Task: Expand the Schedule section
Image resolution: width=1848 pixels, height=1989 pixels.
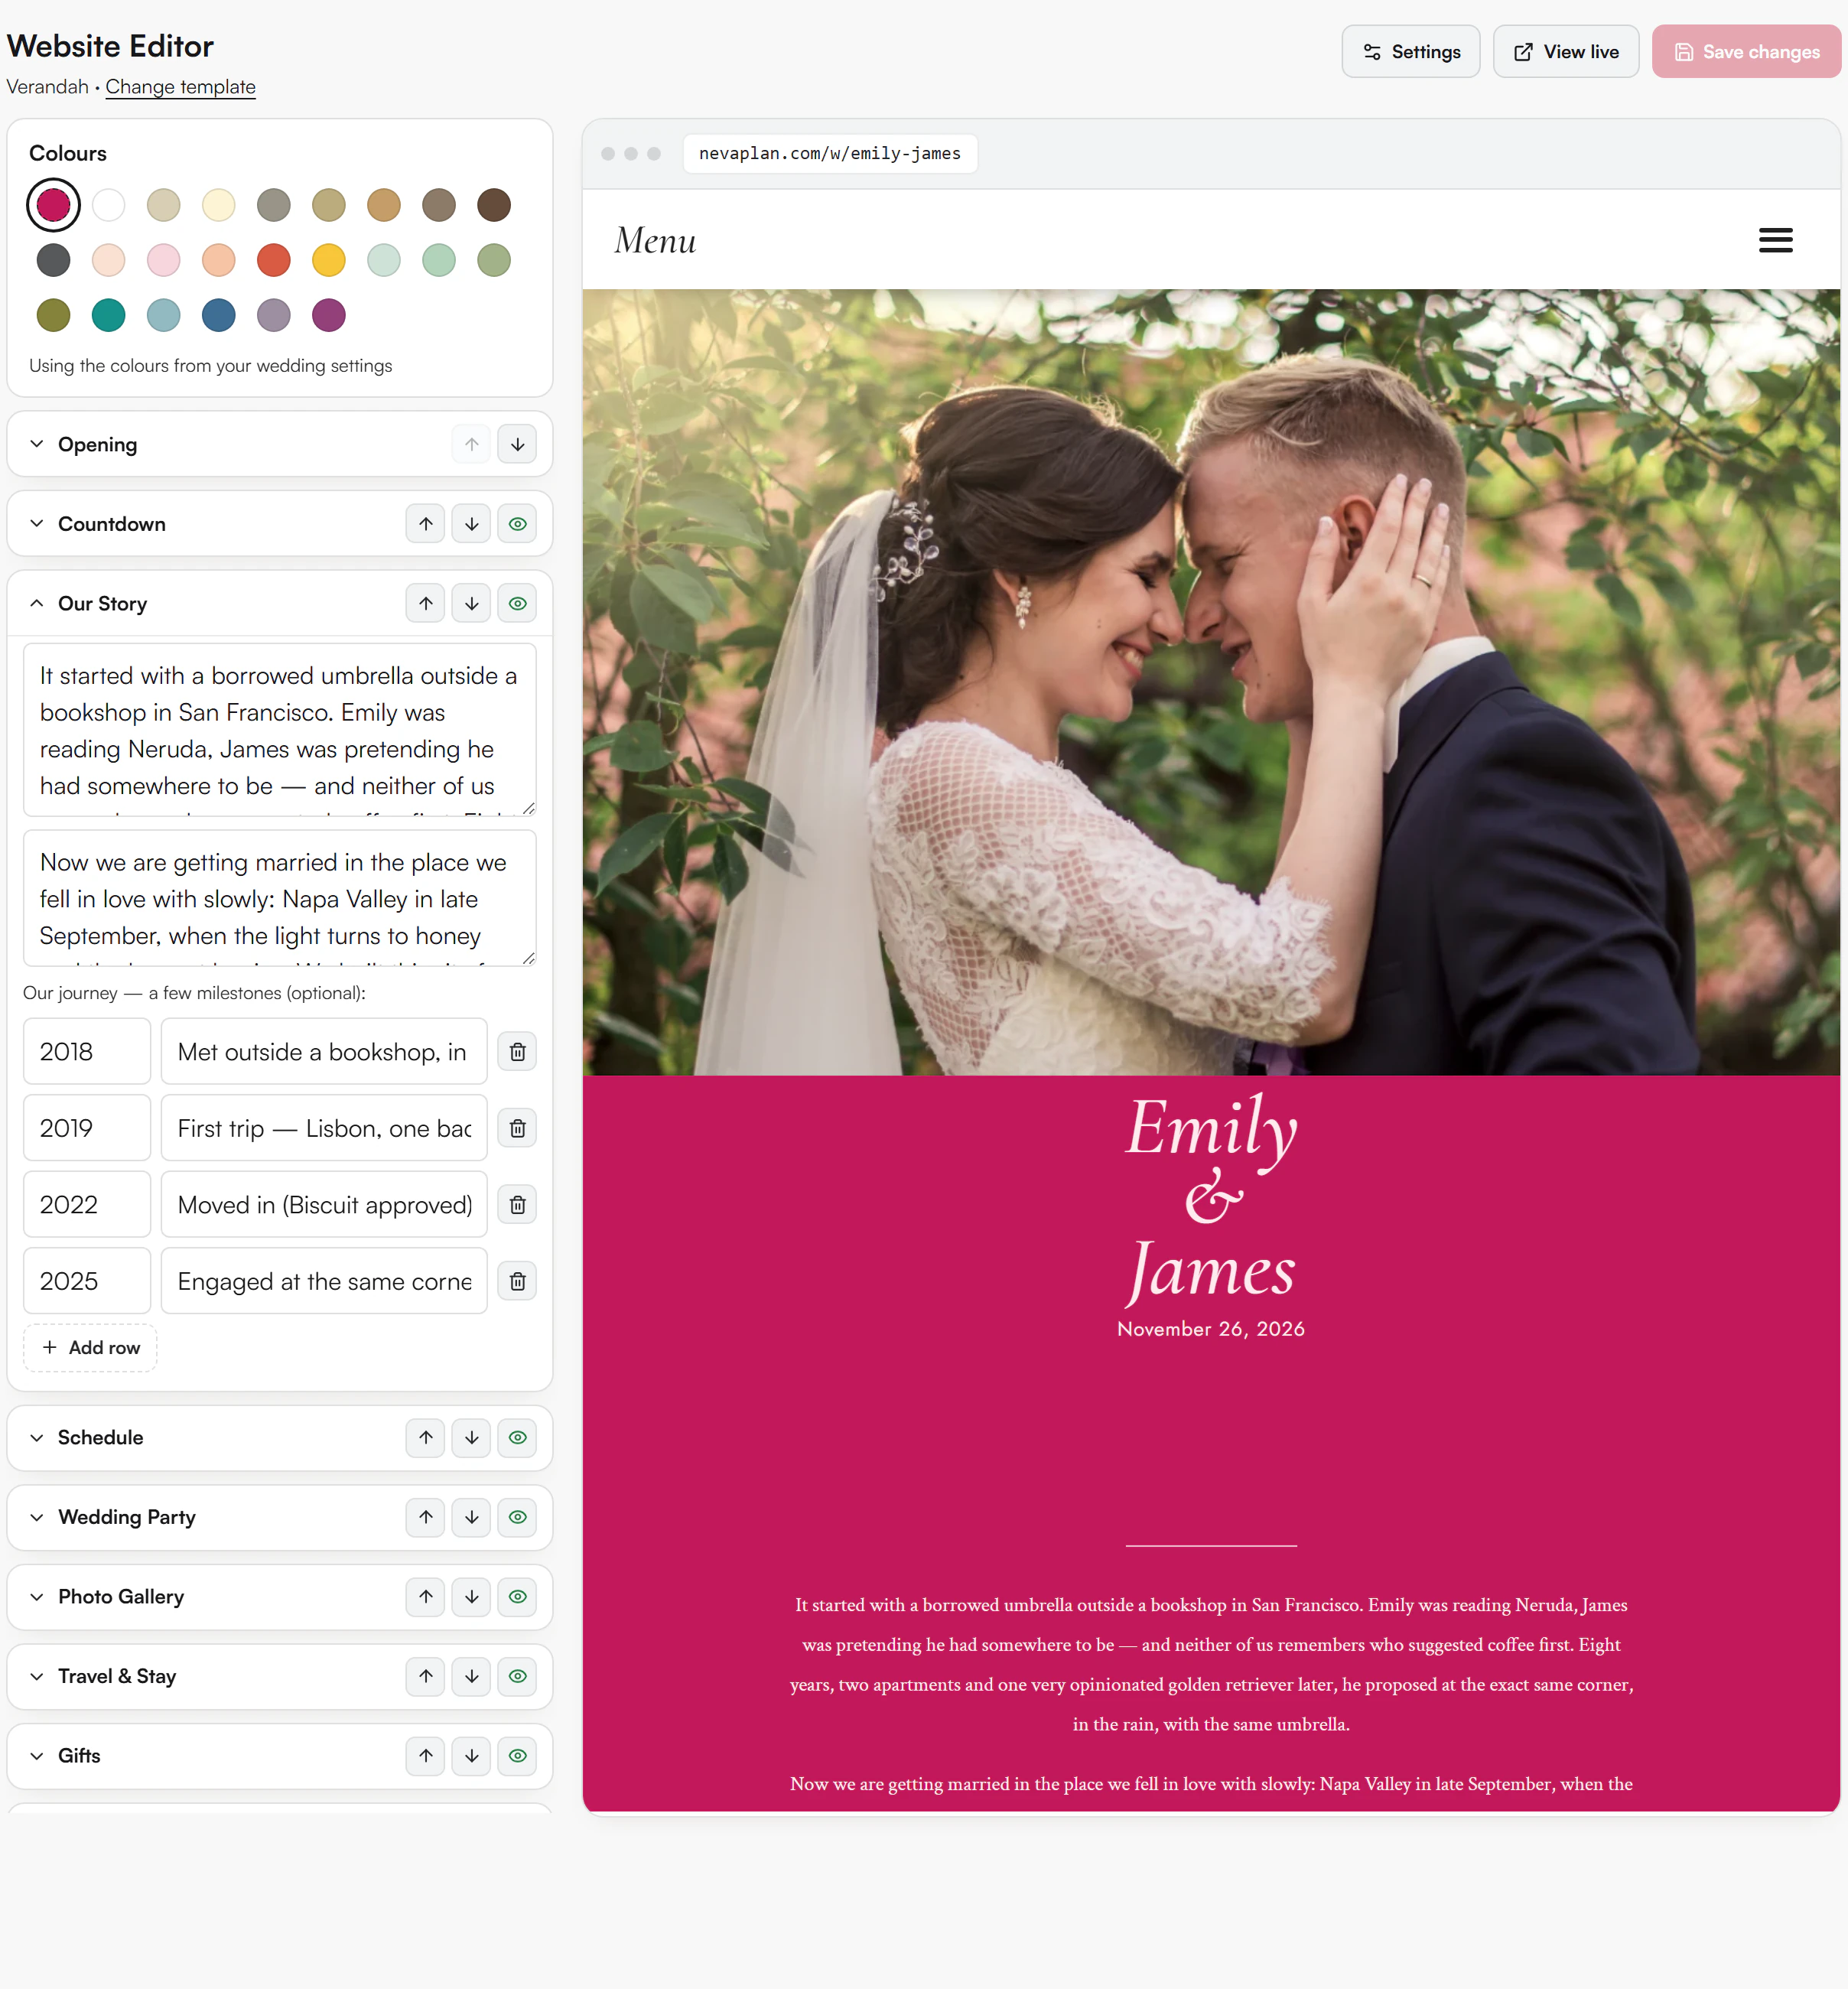Action: pos(37,1437)
